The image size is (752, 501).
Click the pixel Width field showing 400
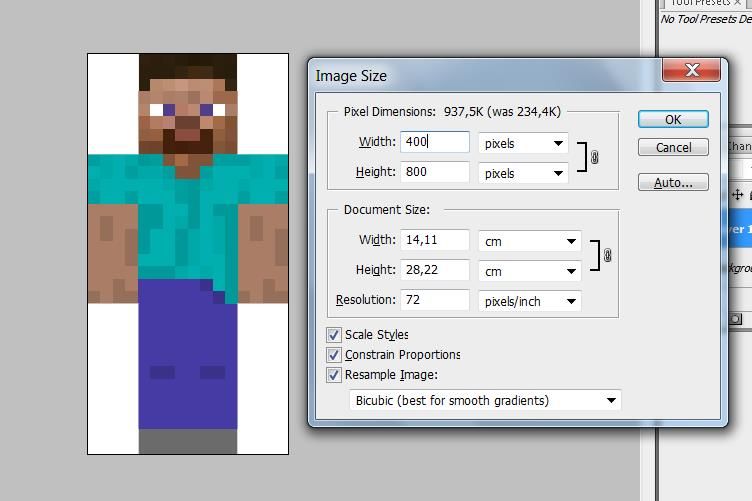tap(435, 142)
